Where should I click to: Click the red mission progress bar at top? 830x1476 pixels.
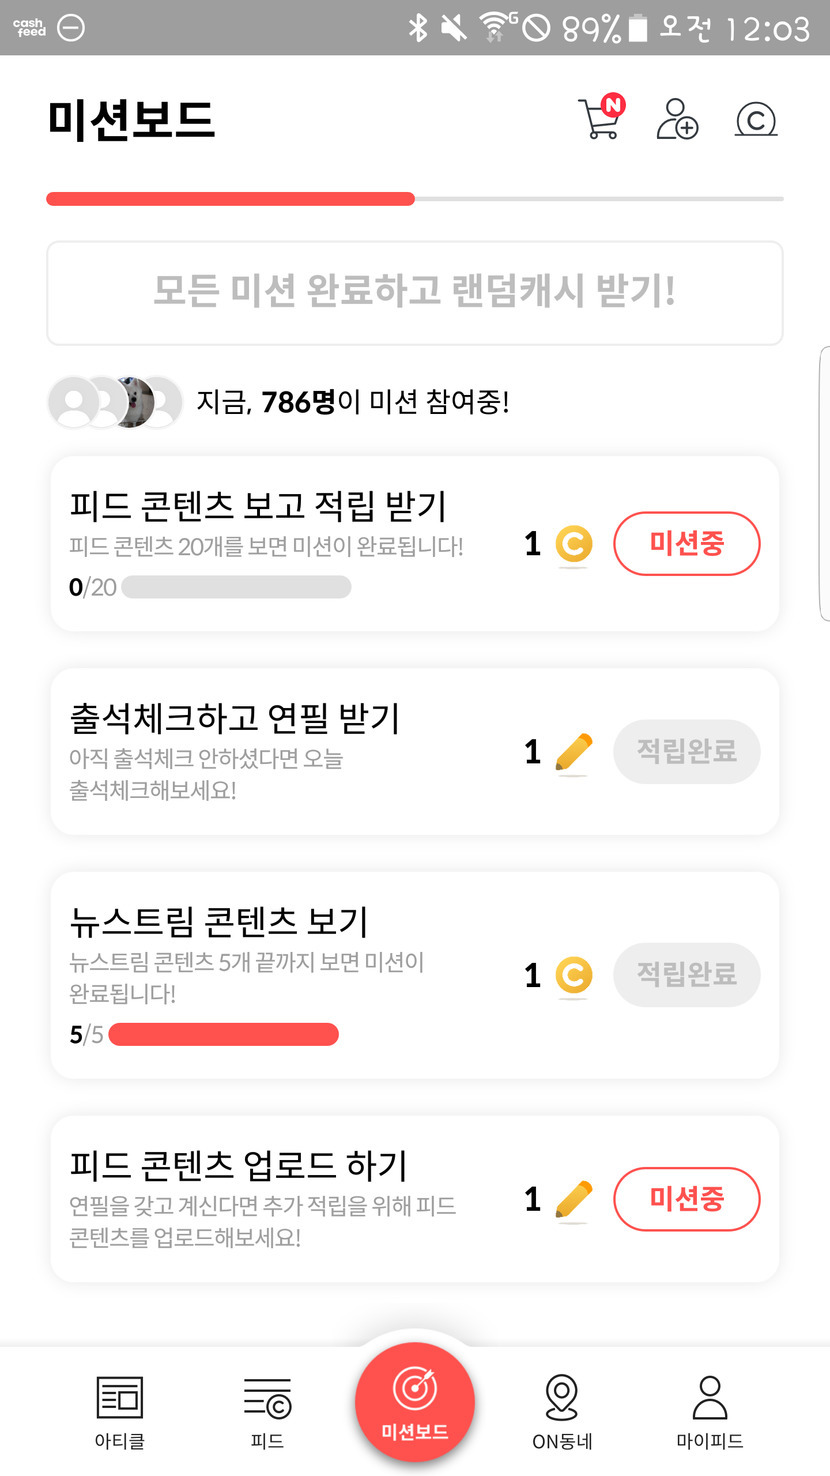tap(231, 199)
